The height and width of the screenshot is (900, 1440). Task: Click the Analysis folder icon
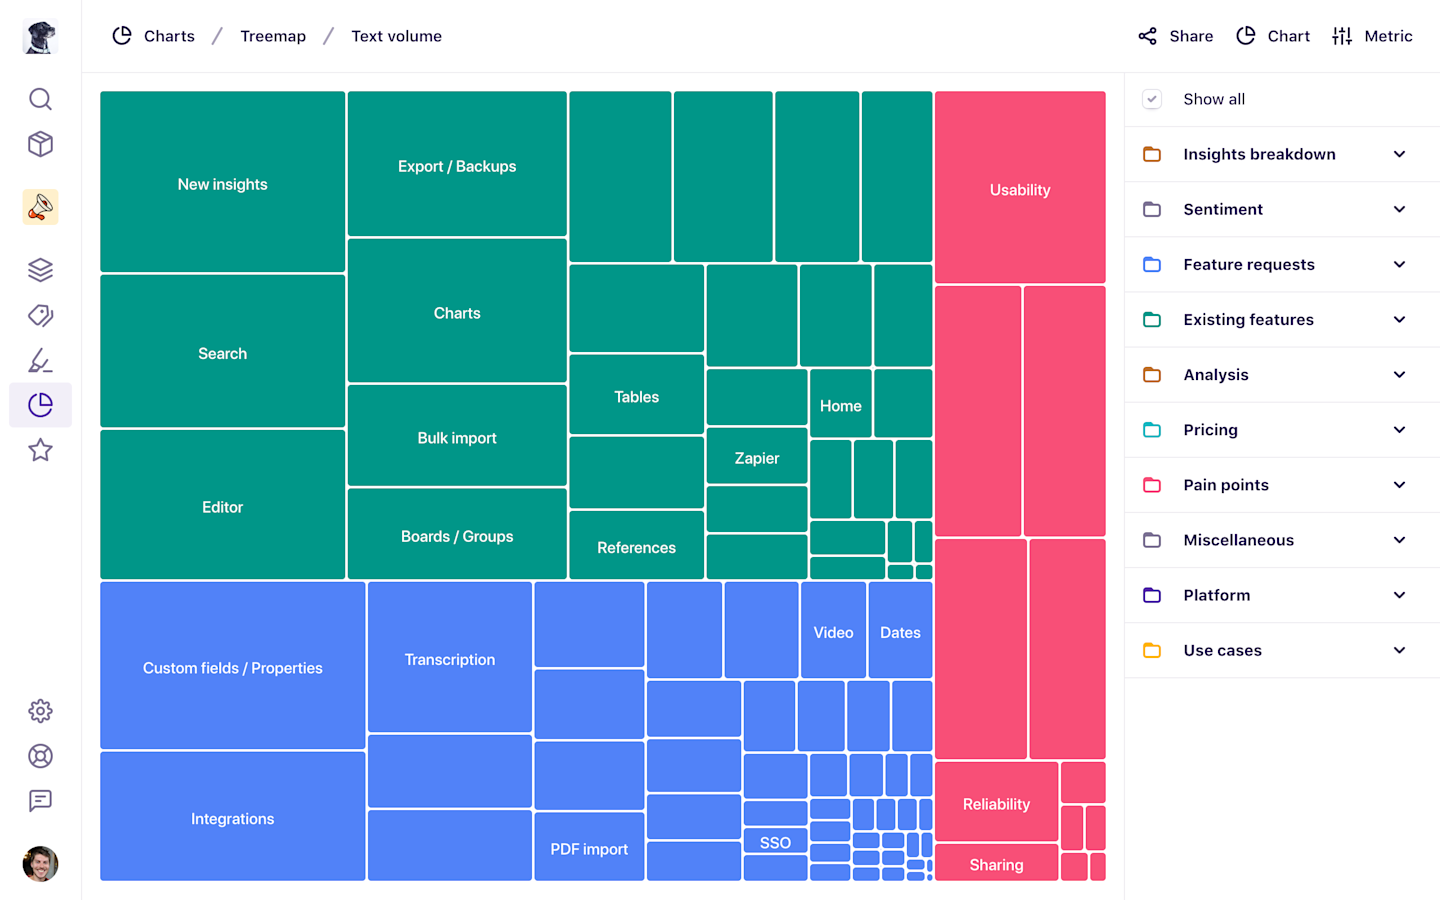(x=1152, y=374)
